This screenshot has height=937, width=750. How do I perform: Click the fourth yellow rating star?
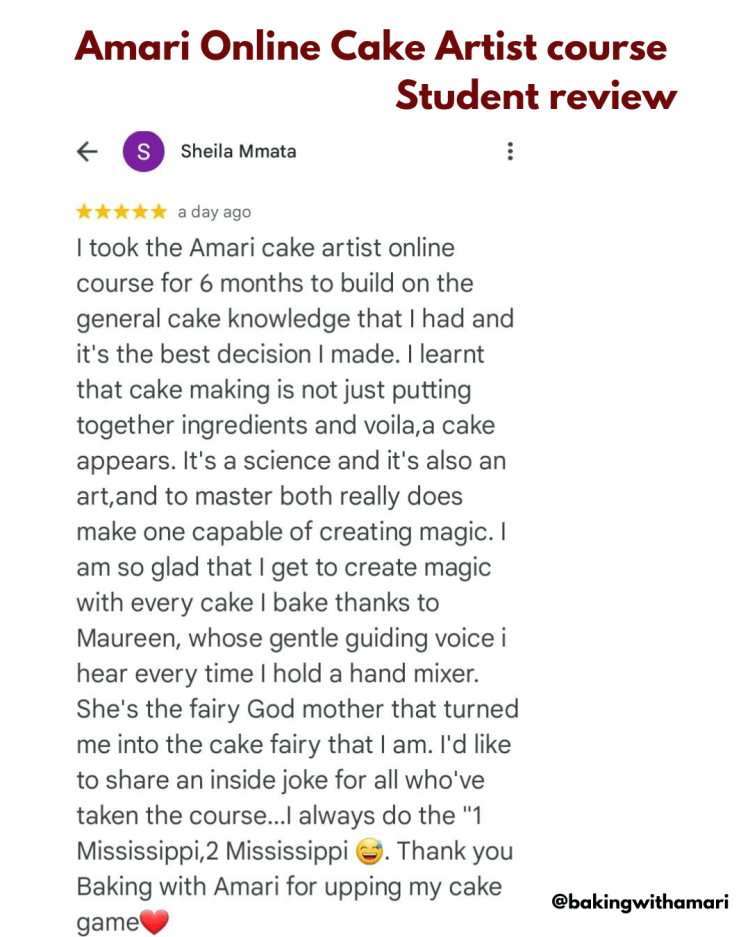[x=140, y=212]
